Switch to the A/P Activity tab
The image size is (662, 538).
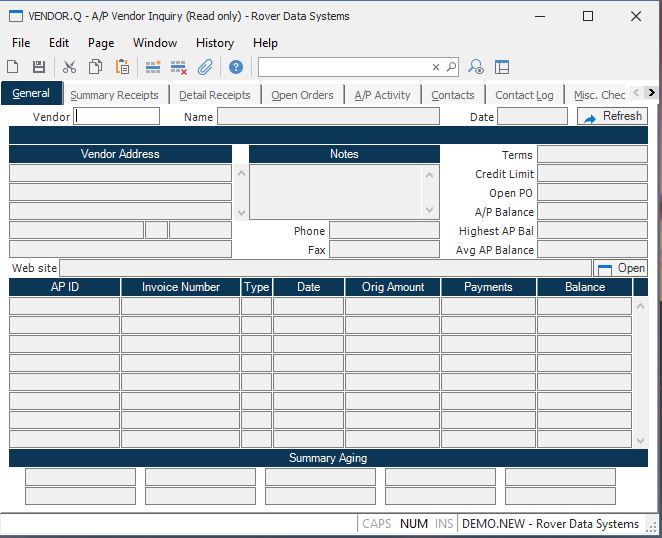382,95
